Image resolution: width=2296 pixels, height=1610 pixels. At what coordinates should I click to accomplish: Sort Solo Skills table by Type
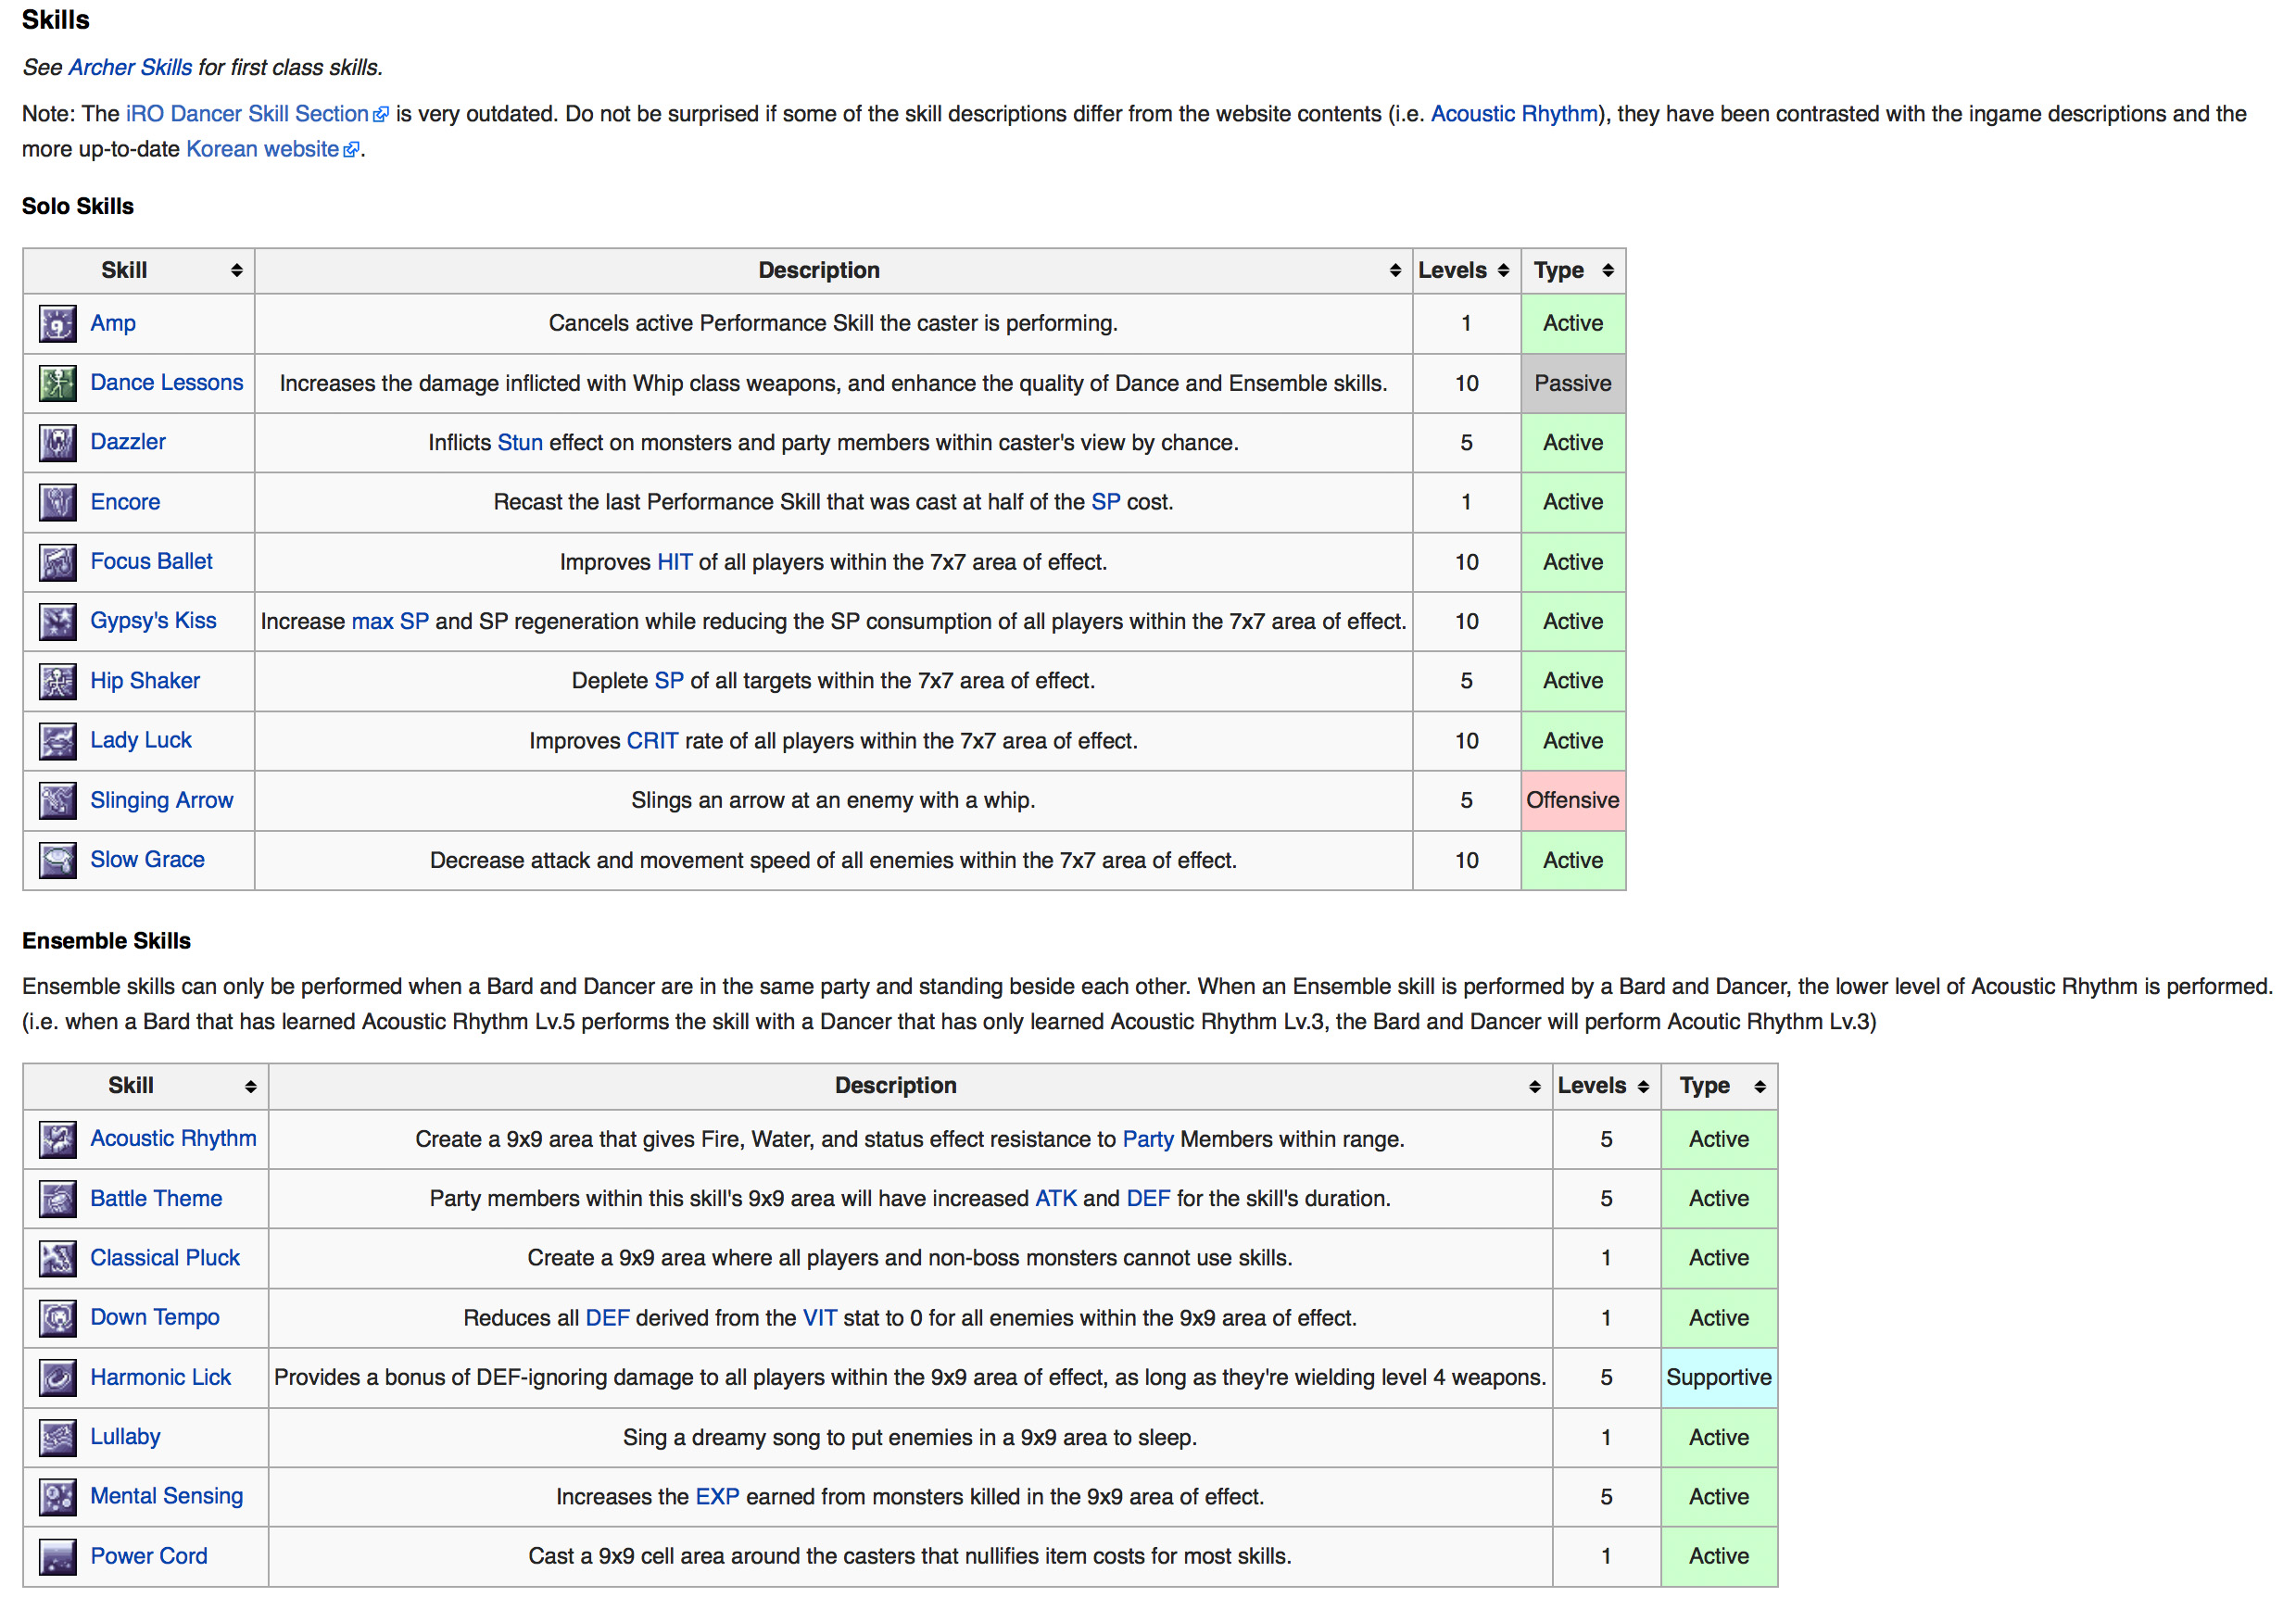[1608, 271]
